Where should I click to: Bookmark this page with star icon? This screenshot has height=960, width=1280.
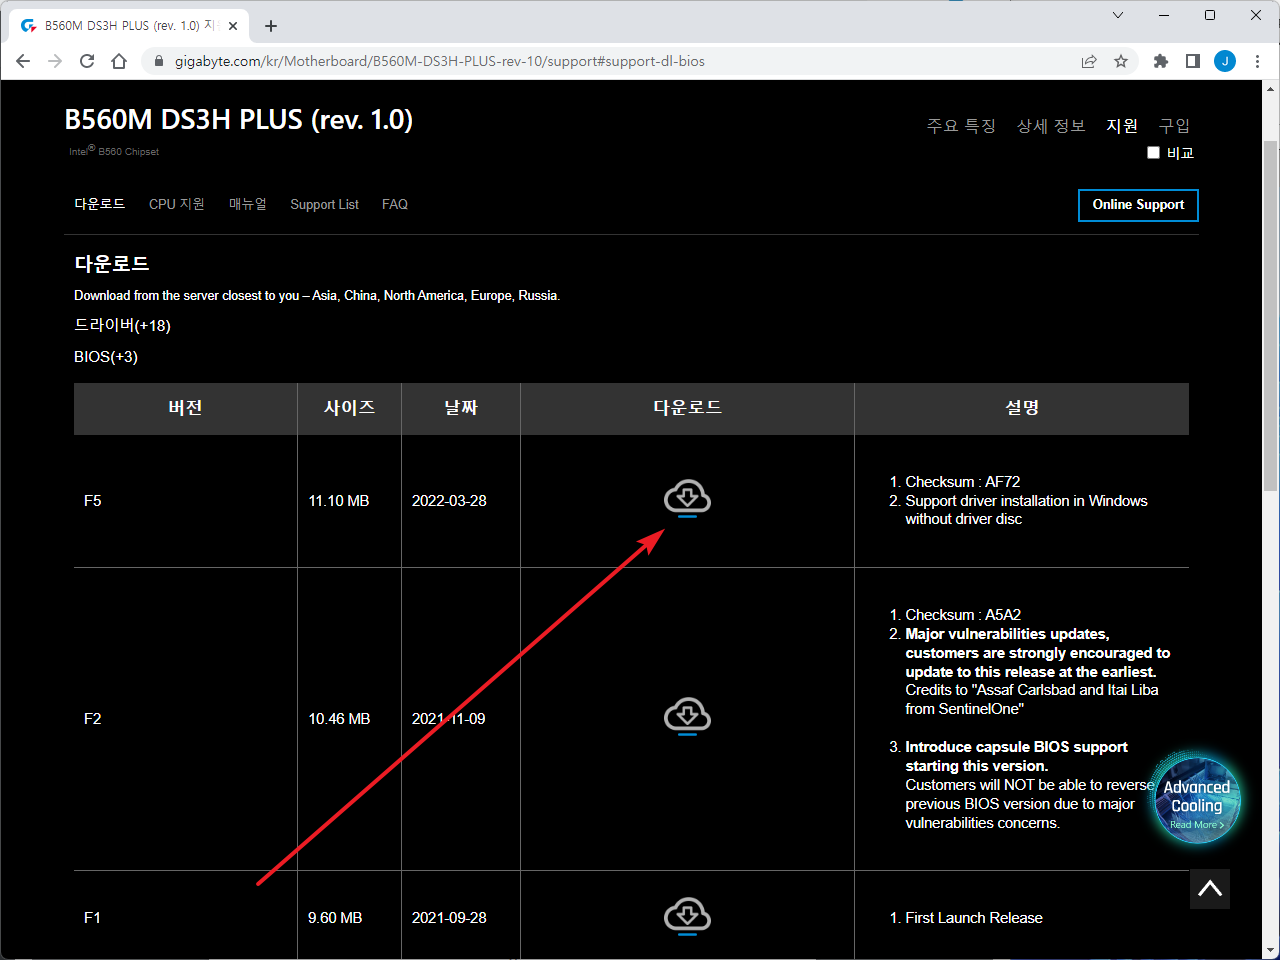[x=1121, y=61]
